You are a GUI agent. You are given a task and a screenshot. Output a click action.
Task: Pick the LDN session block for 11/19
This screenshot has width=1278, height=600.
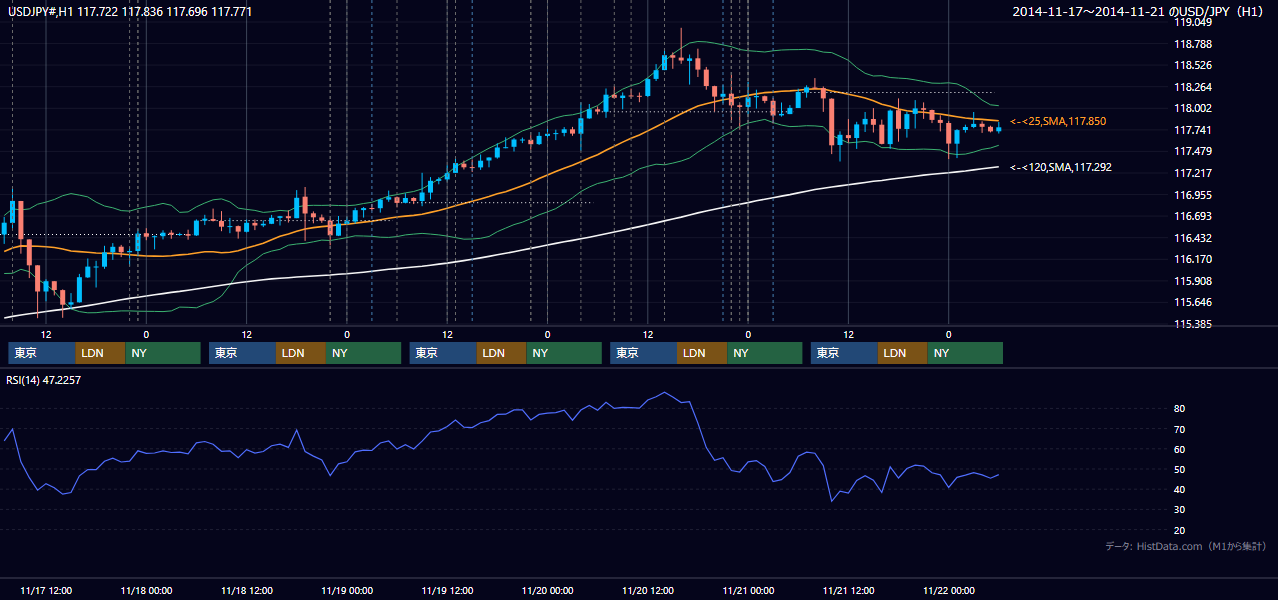coord(502,353)
